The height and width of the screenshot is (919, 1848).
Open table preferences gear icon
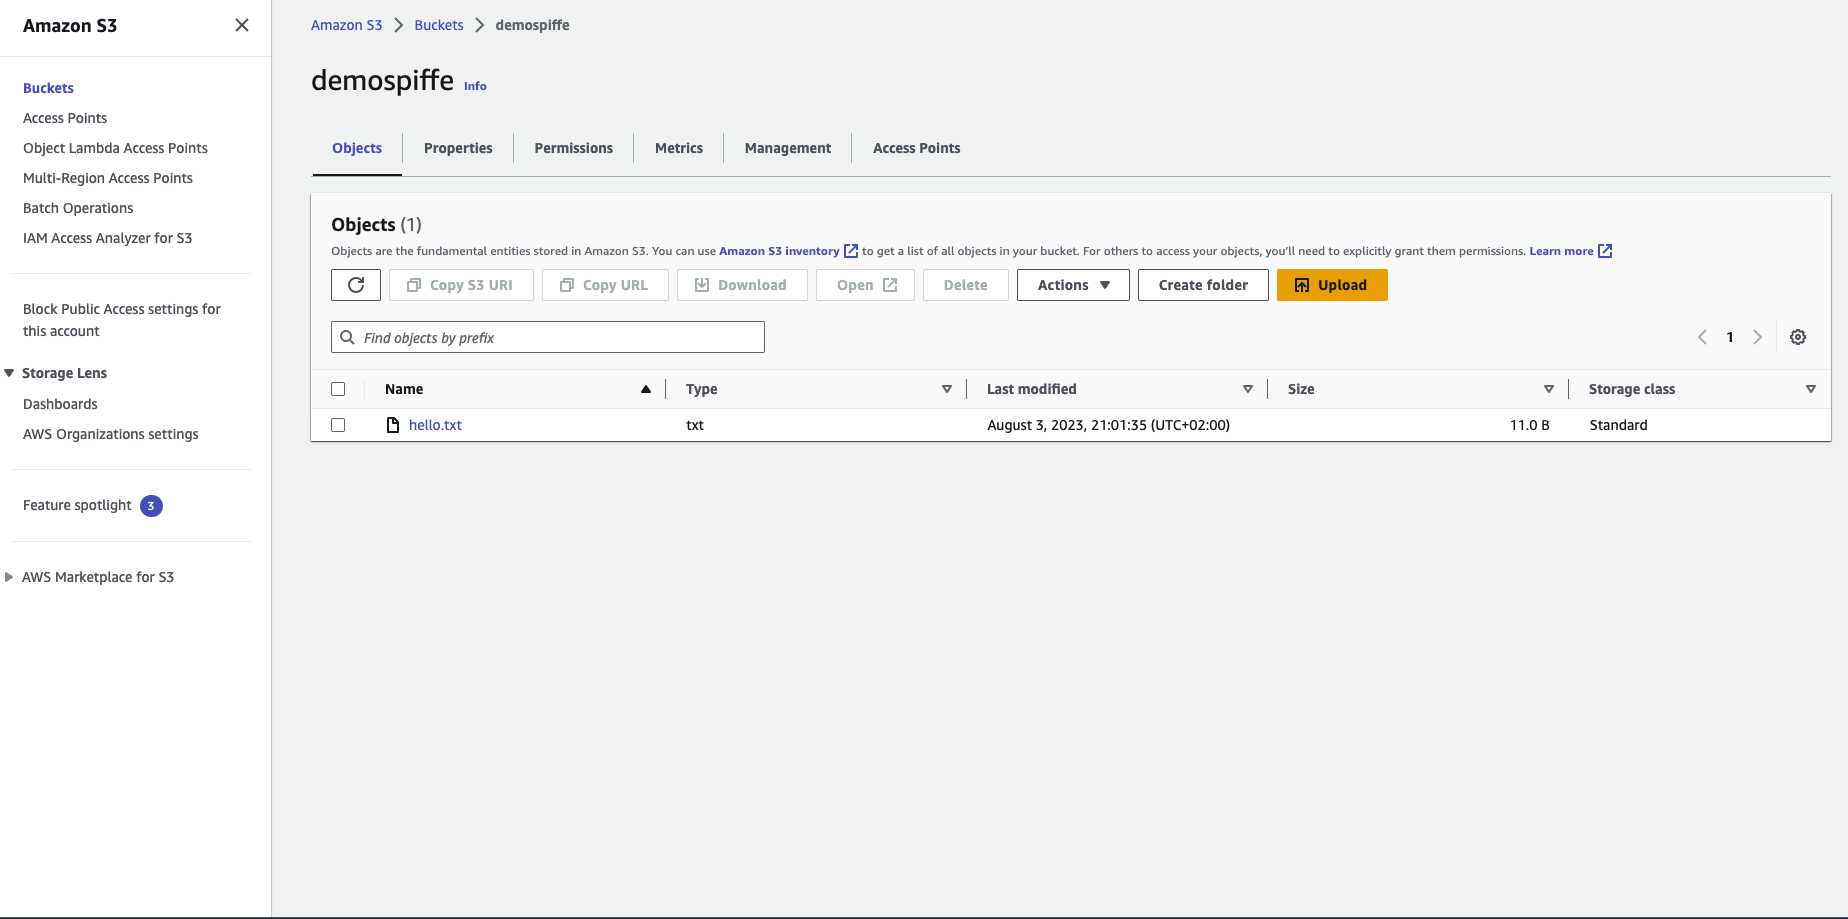coord(1798,337)
